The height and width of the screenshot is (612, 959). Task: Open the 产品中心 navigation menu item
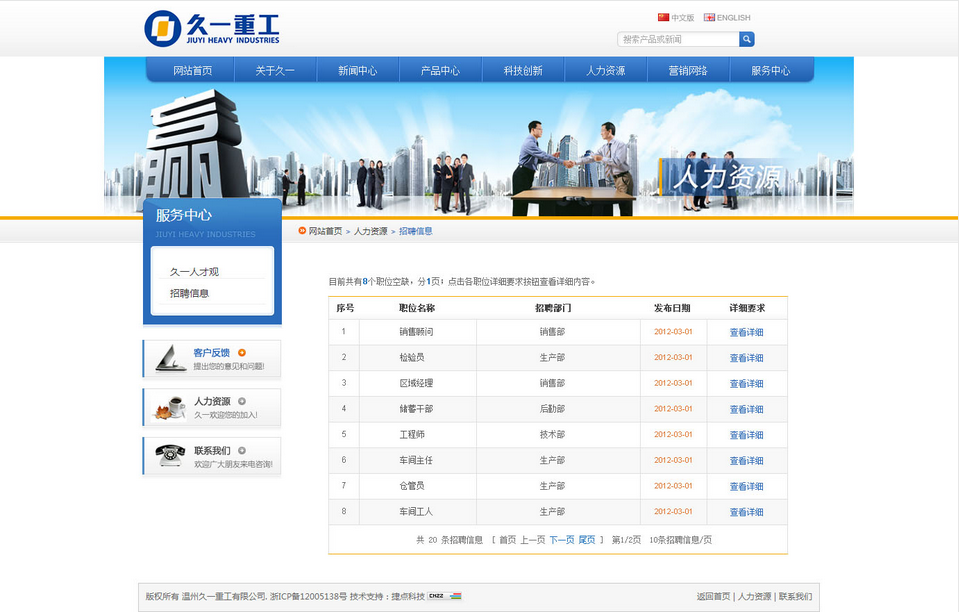pos(440,71)
